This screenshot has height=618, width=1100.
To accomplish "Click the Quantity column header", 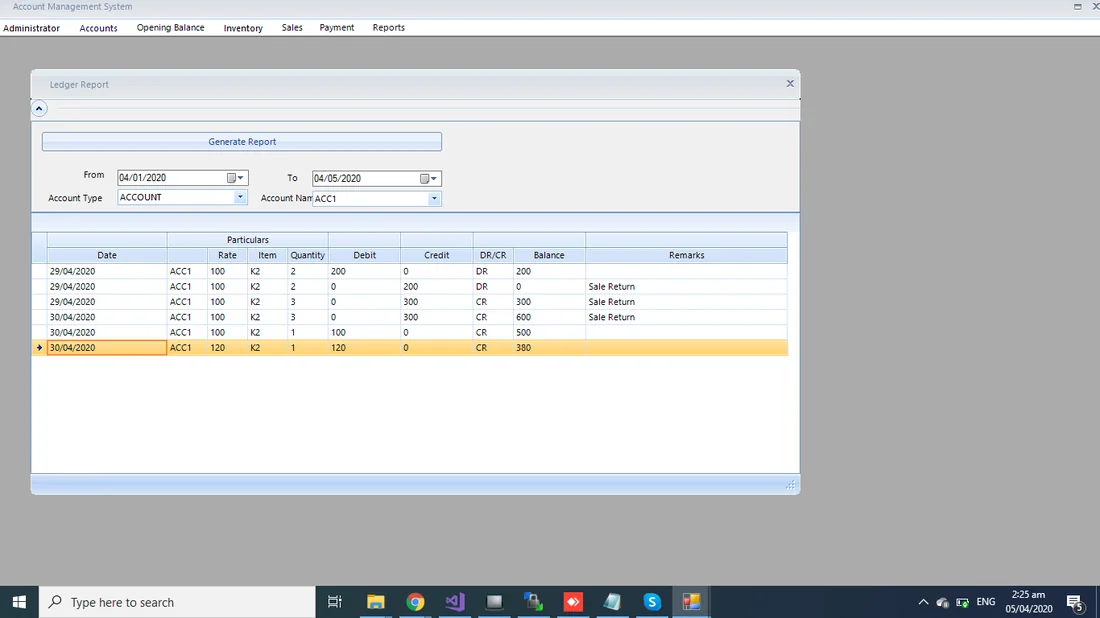I will [307, 255].
